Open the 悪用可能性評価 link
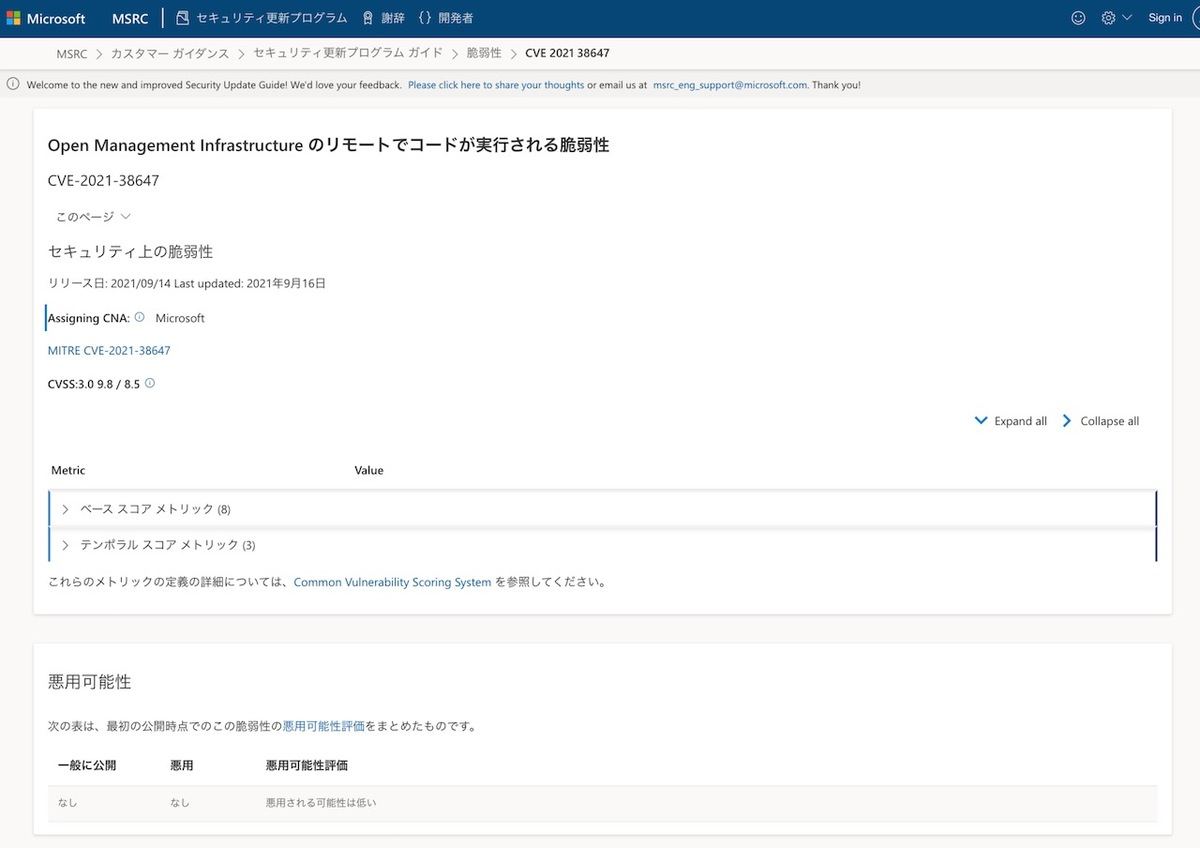Viewport: 1200px width, 848px height. coord(323,726)
